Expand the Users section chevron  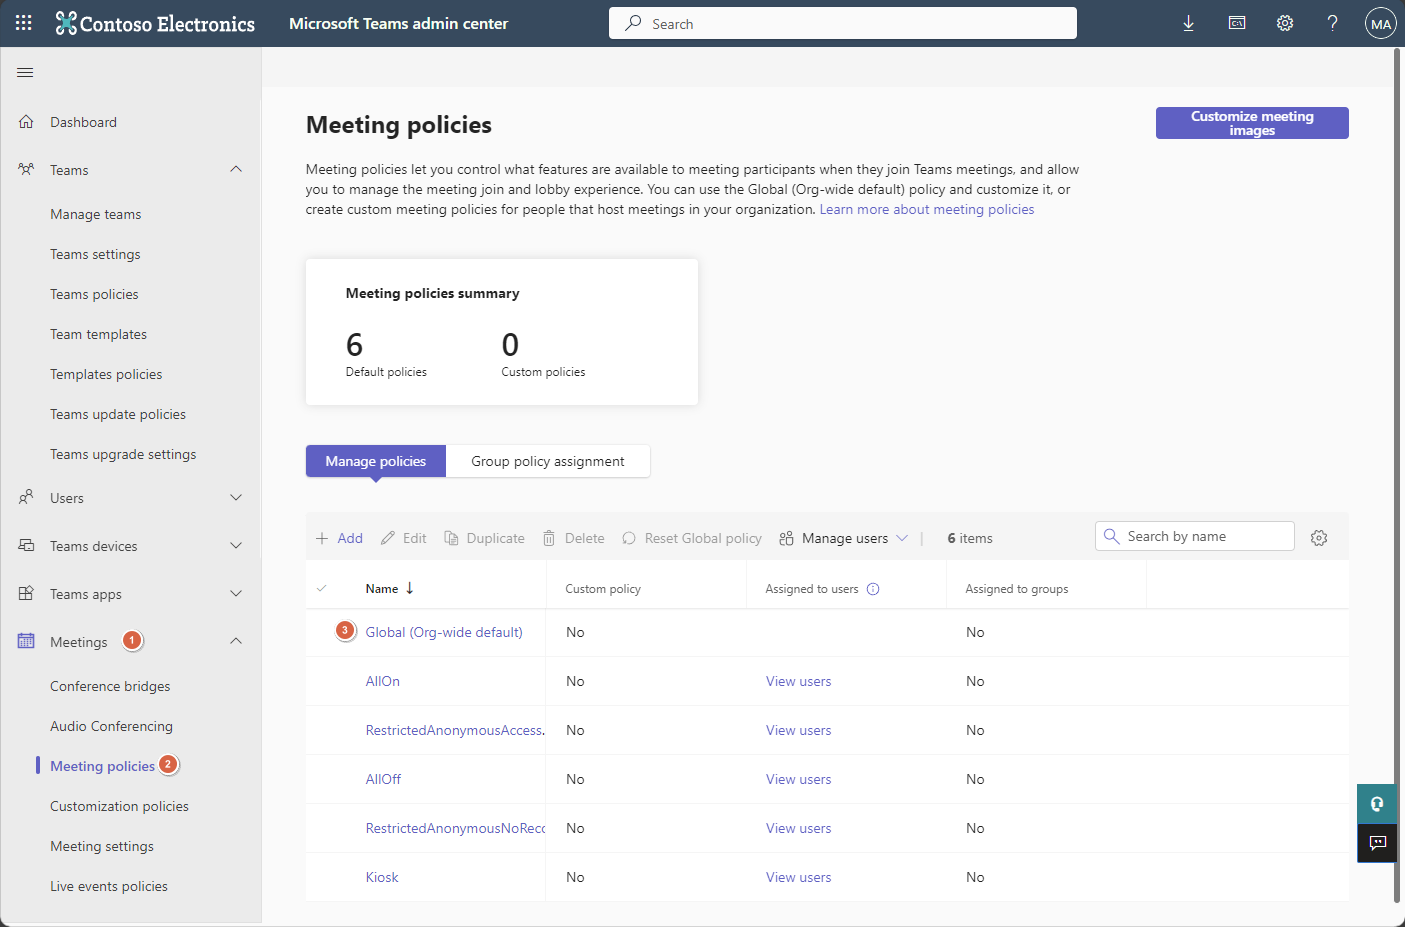[x=236, y=498]
